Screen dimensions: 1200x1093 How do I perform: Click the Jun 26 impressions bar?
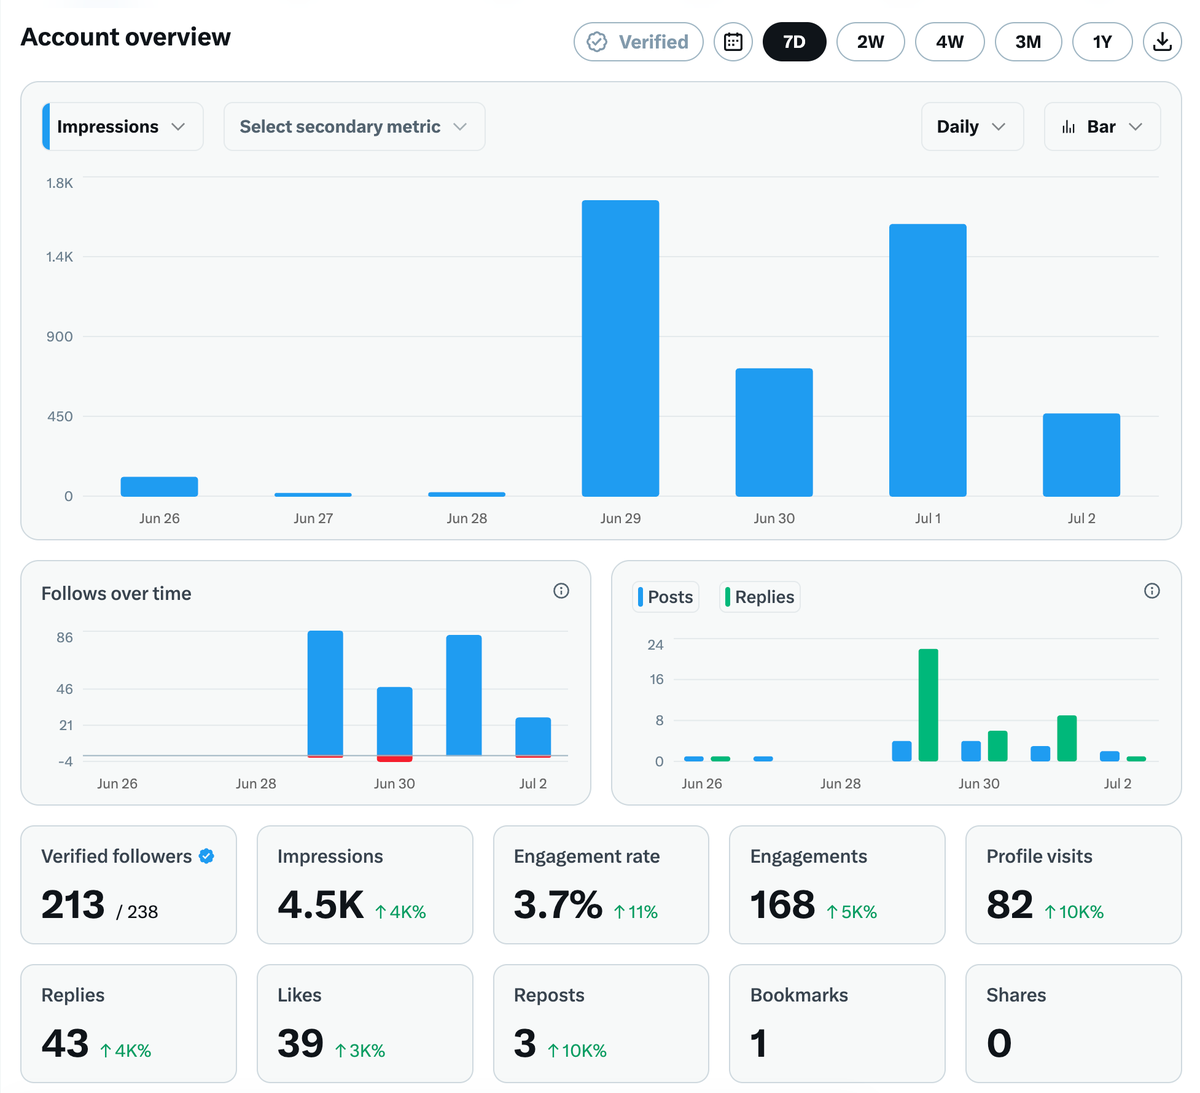[x=159, y=487]
